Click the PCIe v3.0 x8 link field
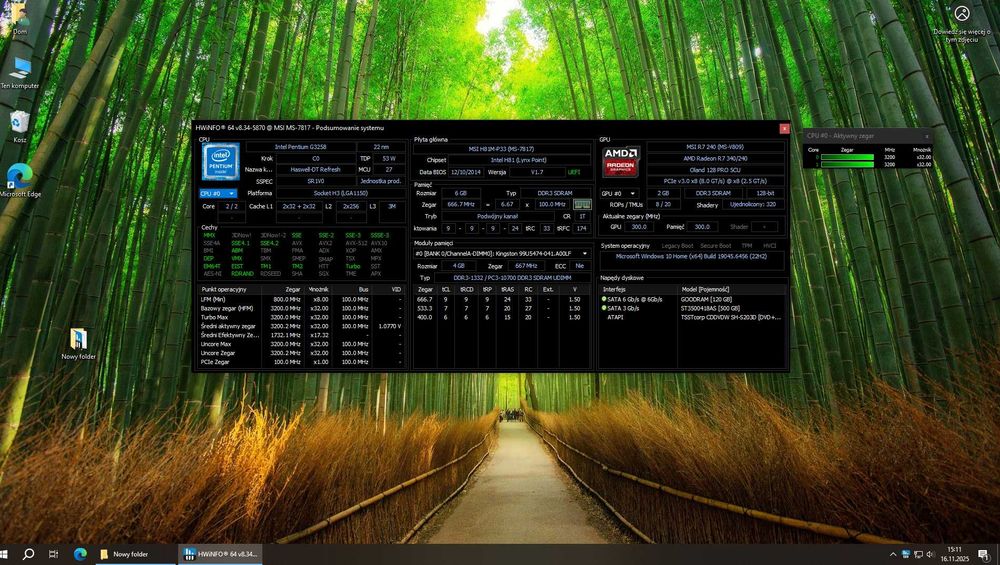The width and height of the screenshot is (1000, 565). pyautogui.click(x=716, y=181)
